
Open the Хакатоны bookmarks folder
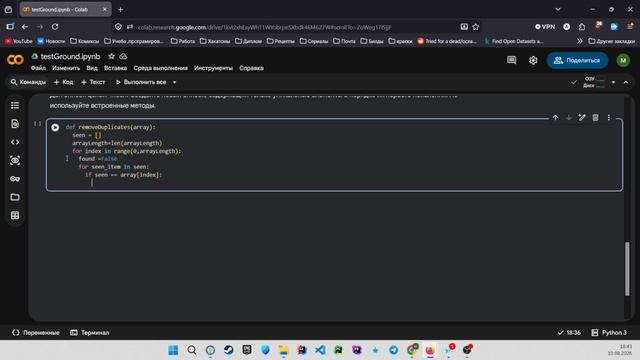[x=215, y=41]
